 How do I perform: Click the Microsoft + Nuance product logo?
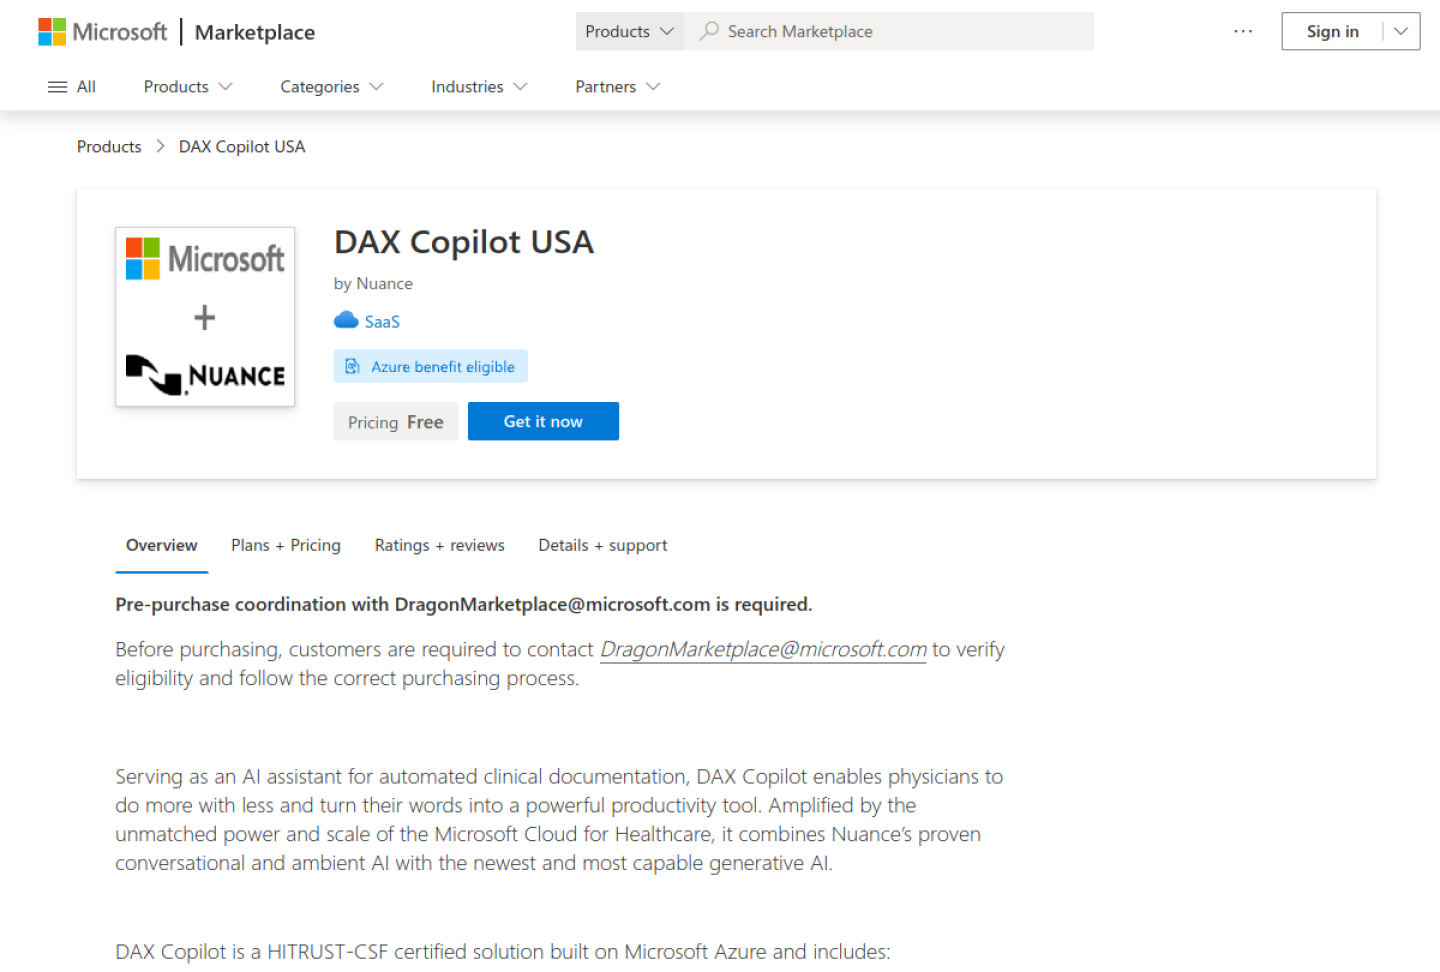[205, 317]
